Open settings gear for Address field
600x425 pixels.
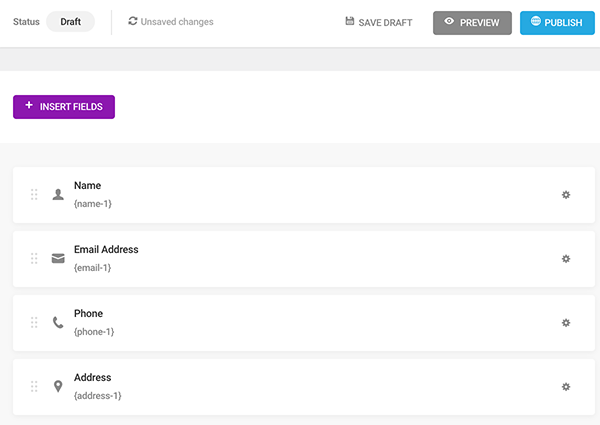(565, 387)
